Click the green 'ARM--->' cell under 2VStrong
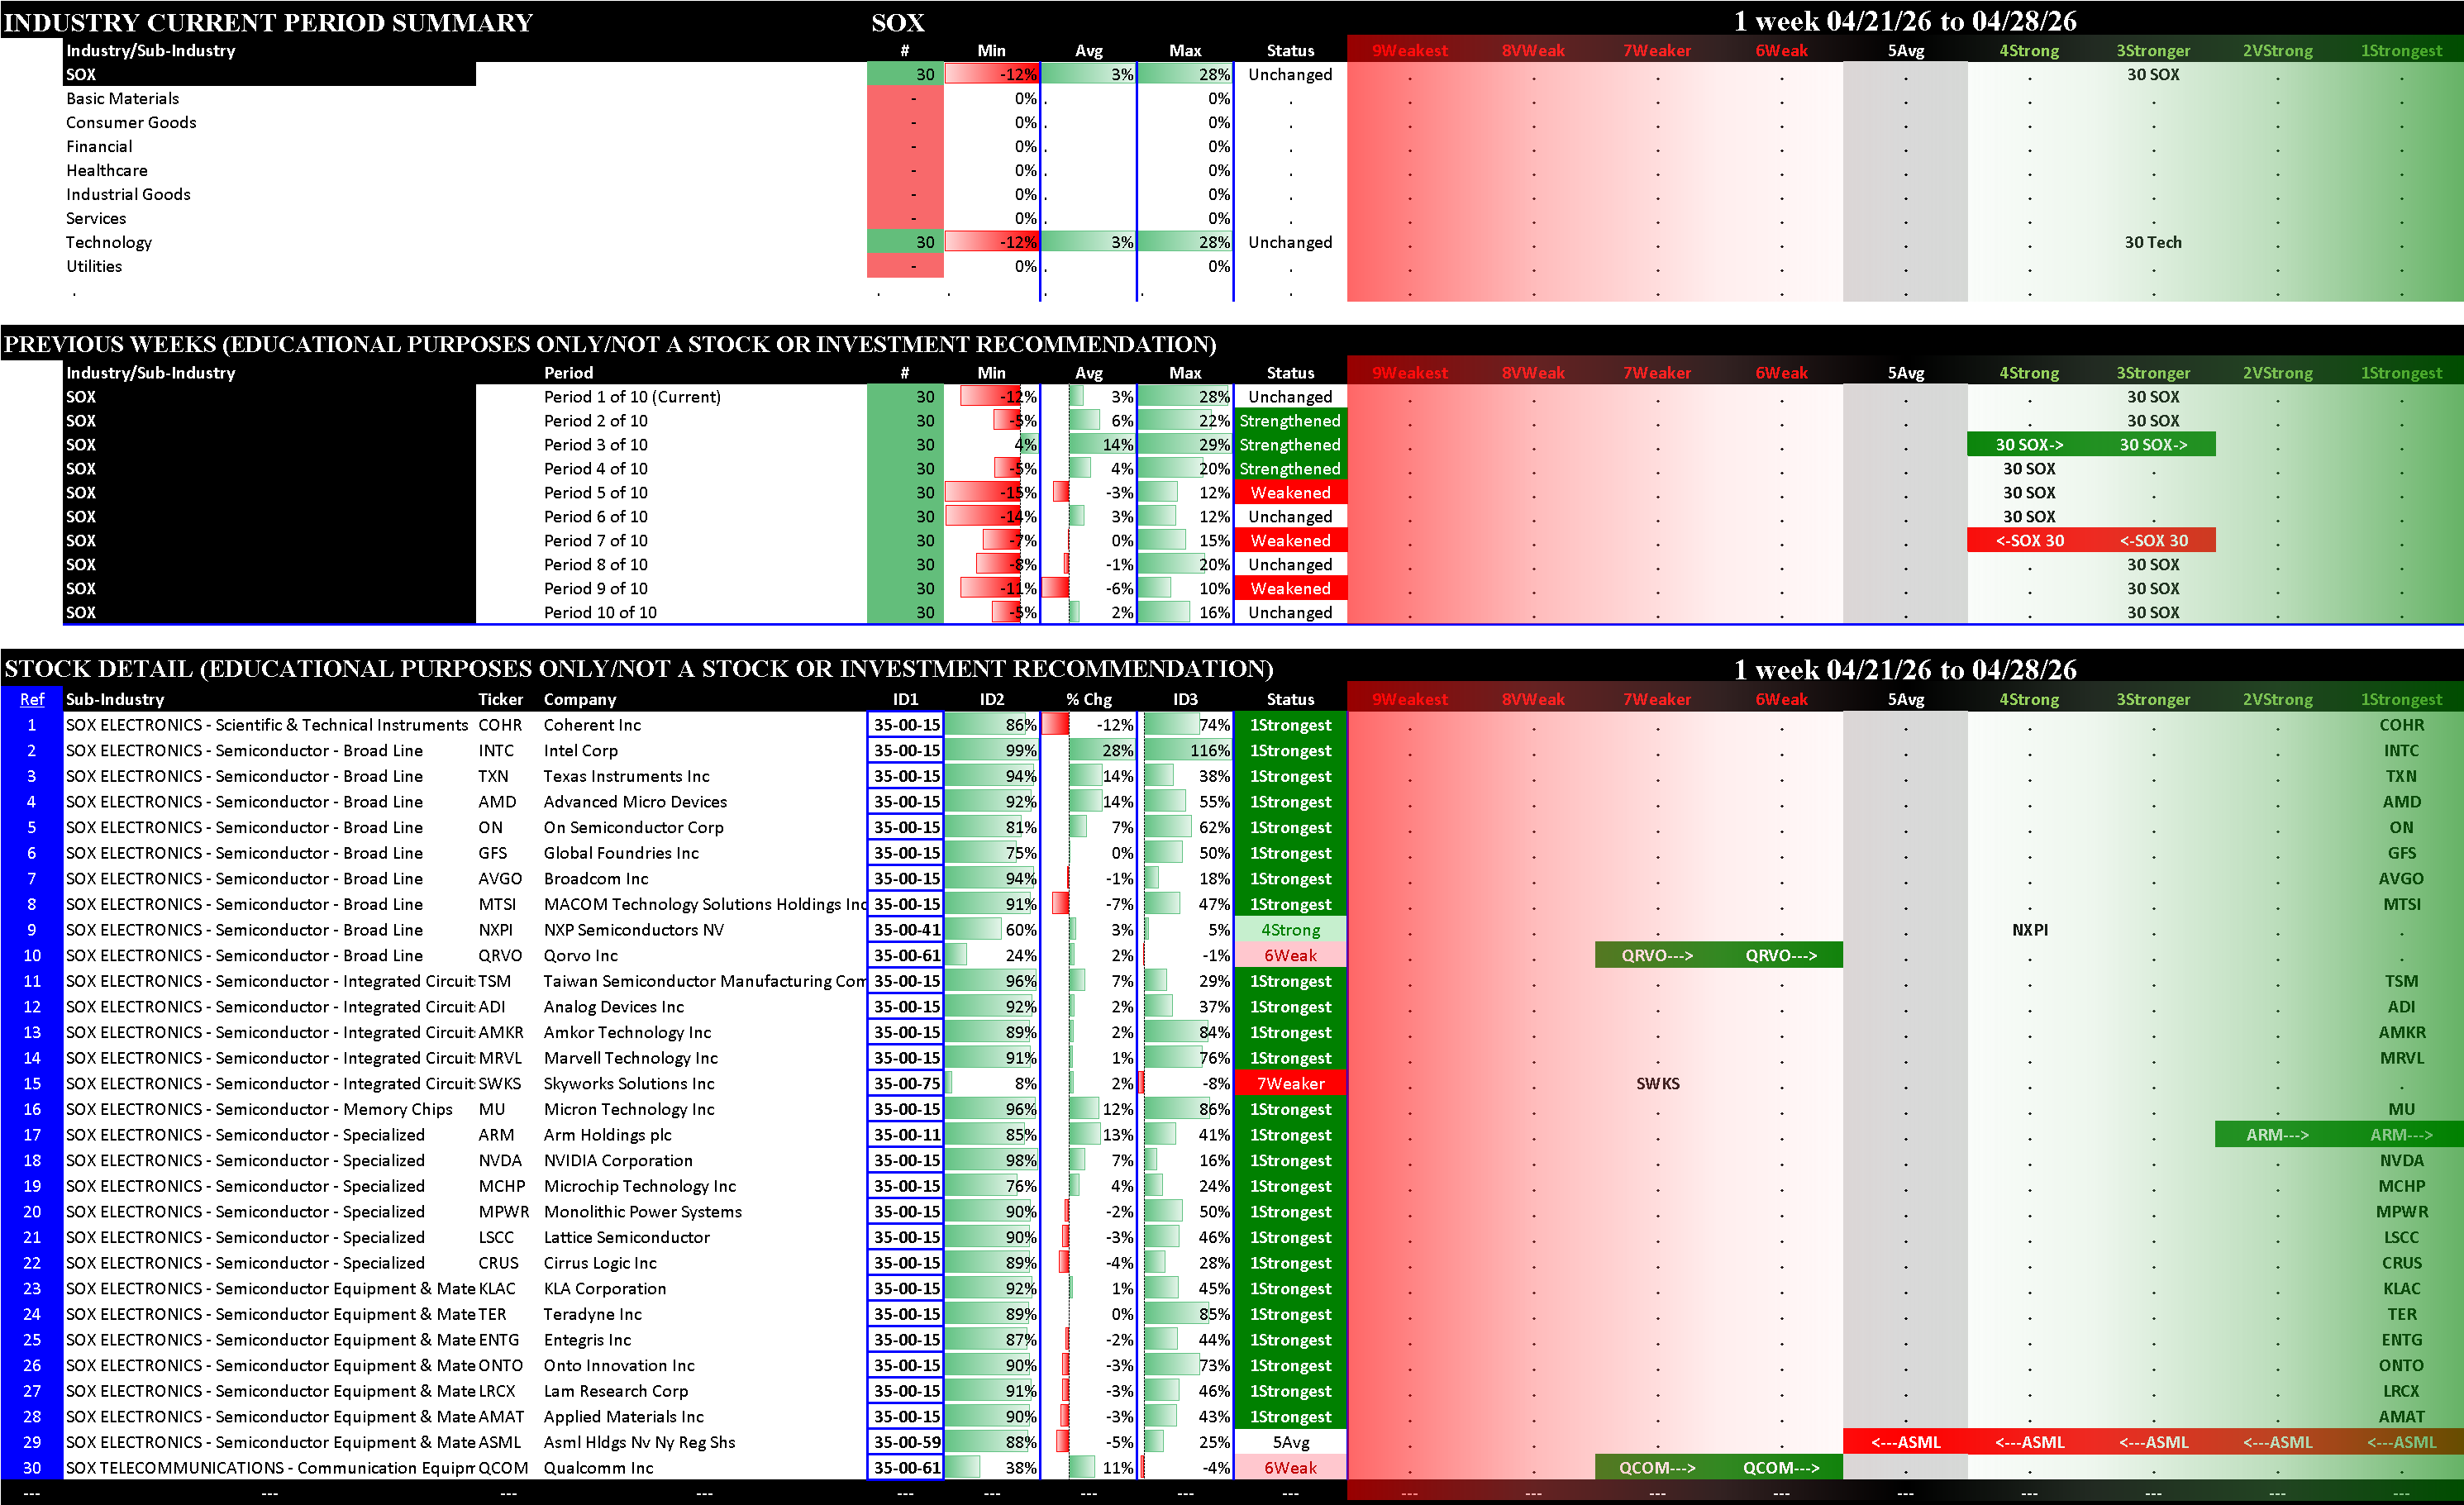2464x1505 pixels. (2277, 1135)
